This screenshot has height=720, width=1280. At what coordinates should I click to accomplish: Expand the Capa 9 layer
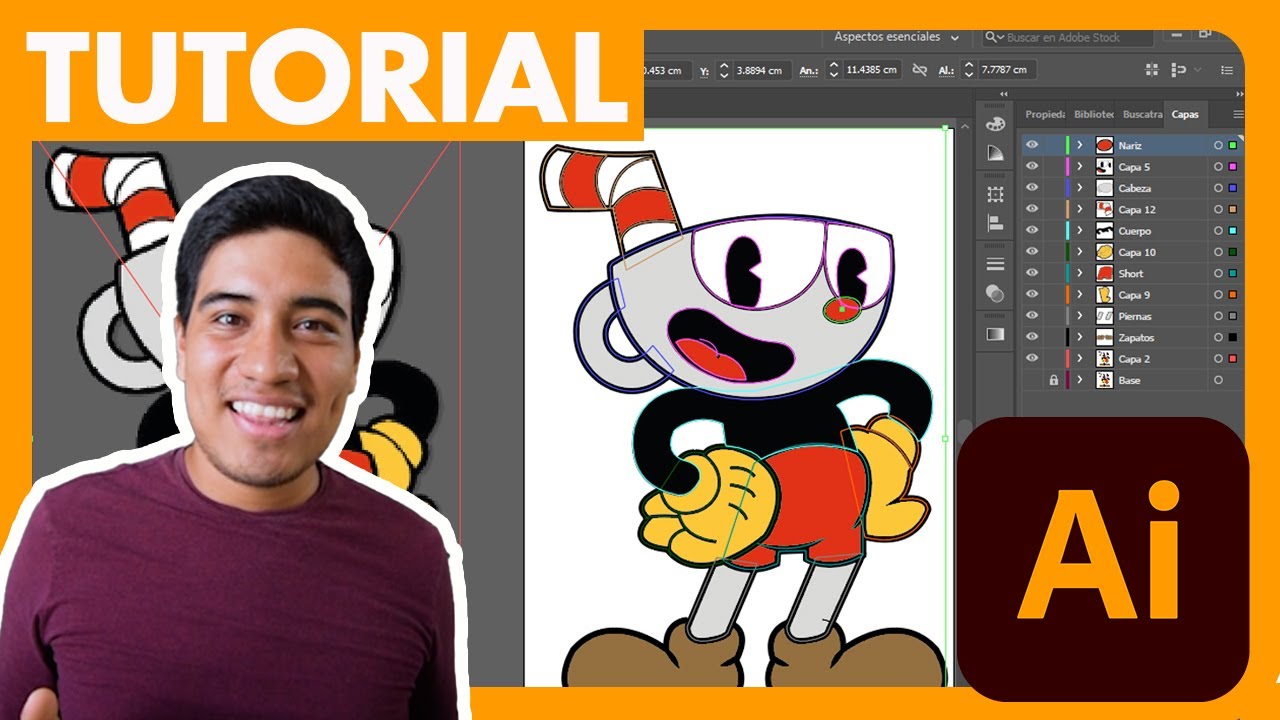(x=1080, y=295)
